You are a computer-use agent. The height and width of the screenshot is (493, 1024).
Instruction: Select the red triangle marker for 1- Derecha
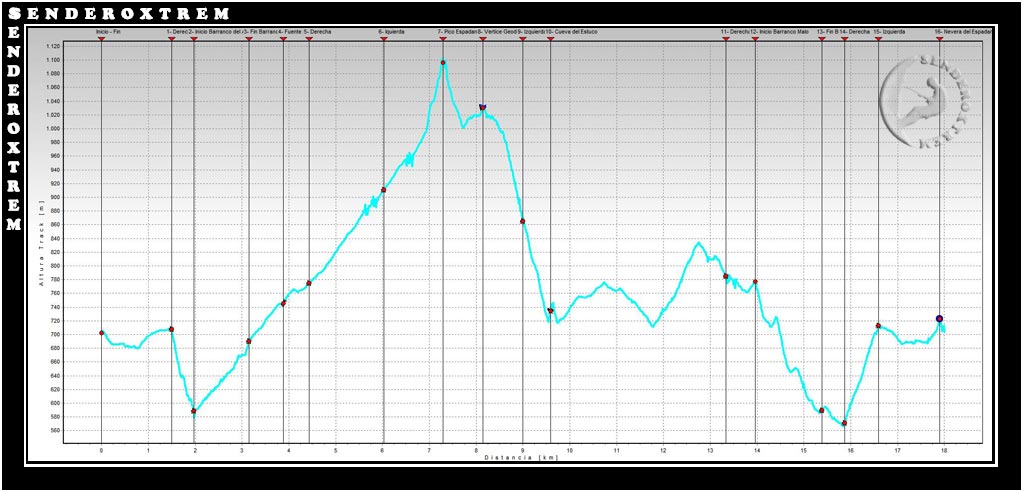(172, 39)
